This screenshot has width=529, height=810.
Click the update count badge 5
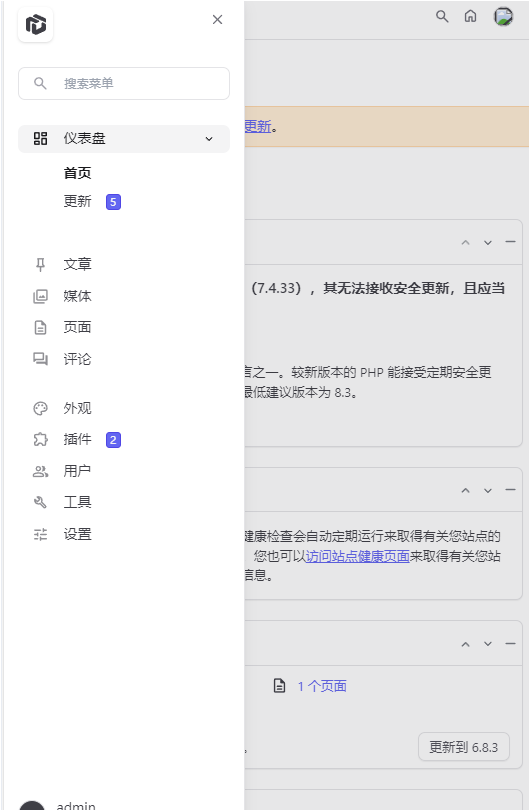(113, 202)
